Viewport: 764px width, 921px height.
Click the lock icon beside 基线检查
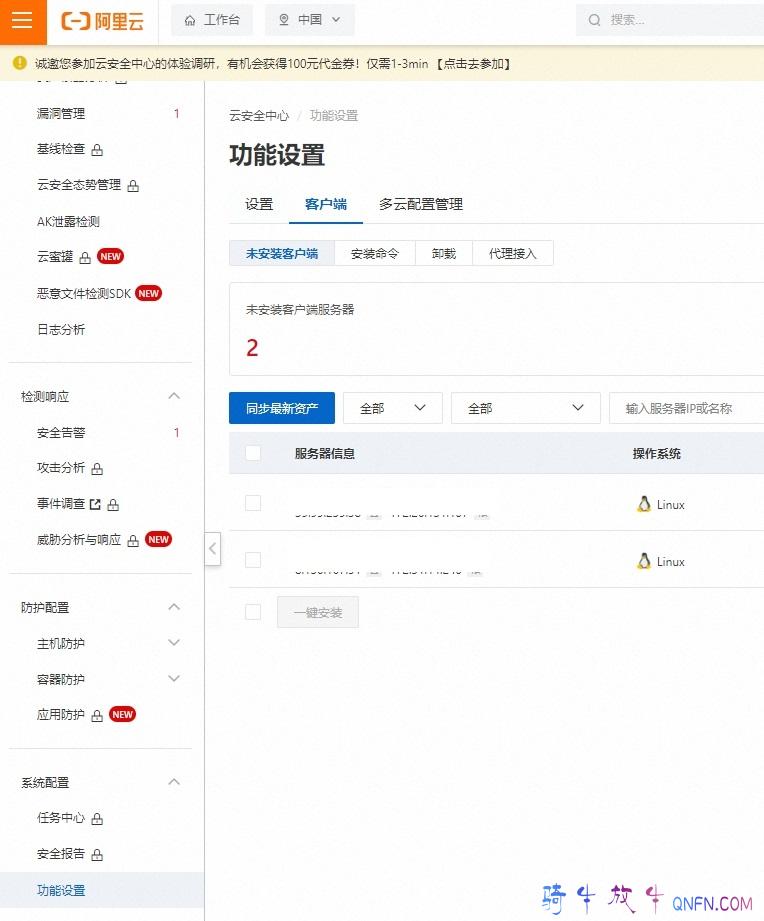coord(98,150)
